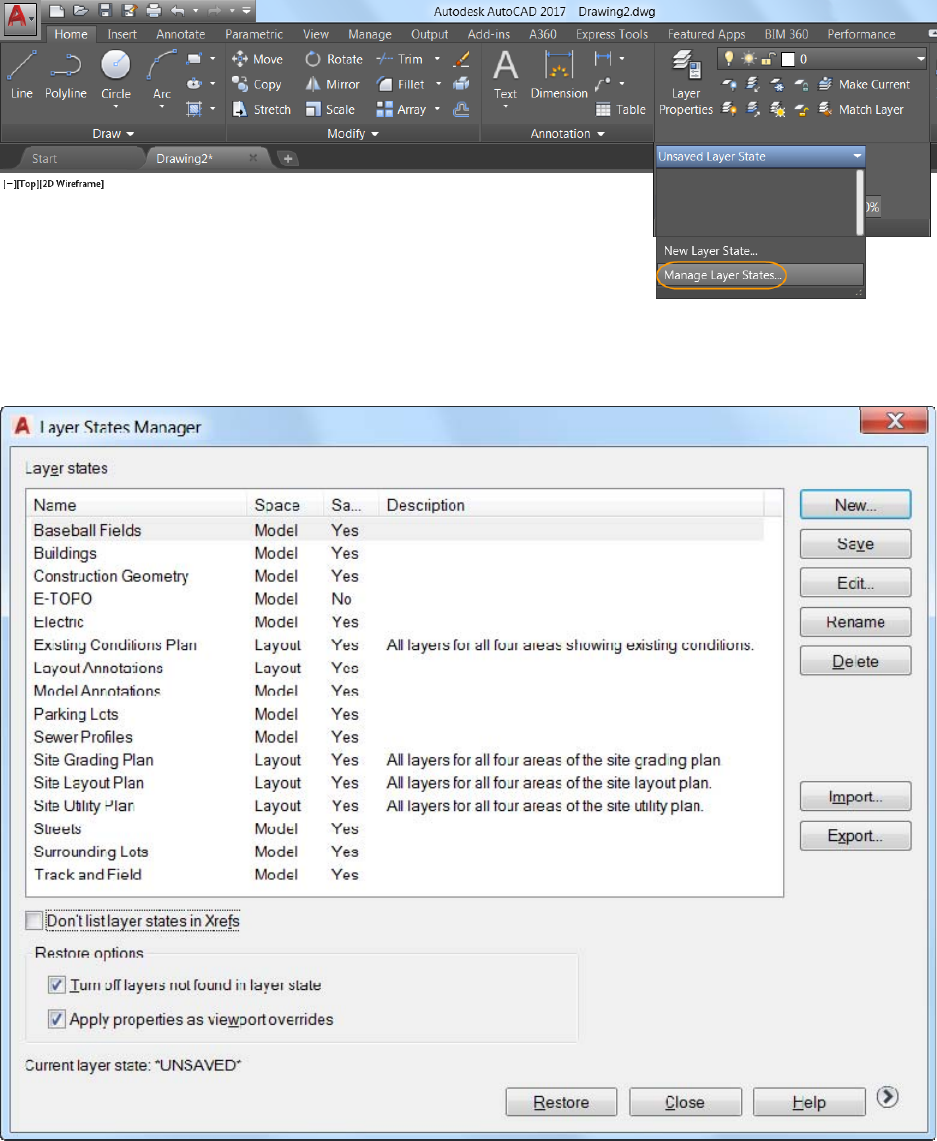Select the Site Grading Plan row
The image size is (937, 1141).
(x=396, y=760)
